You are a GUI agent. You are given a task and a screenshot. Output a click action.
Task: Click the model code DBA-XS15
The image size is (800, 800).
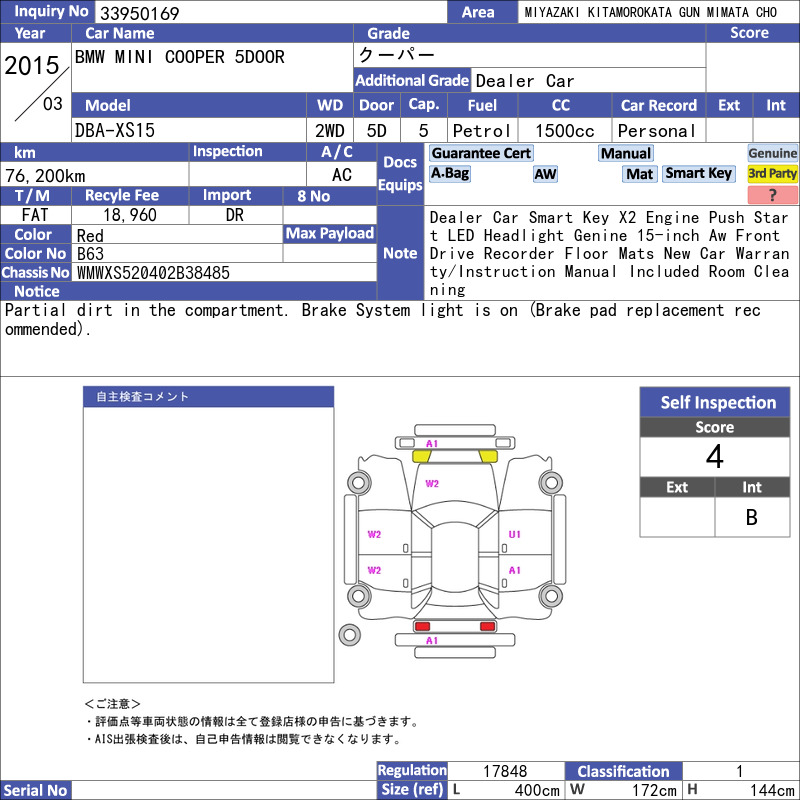(x=115, y=131)
